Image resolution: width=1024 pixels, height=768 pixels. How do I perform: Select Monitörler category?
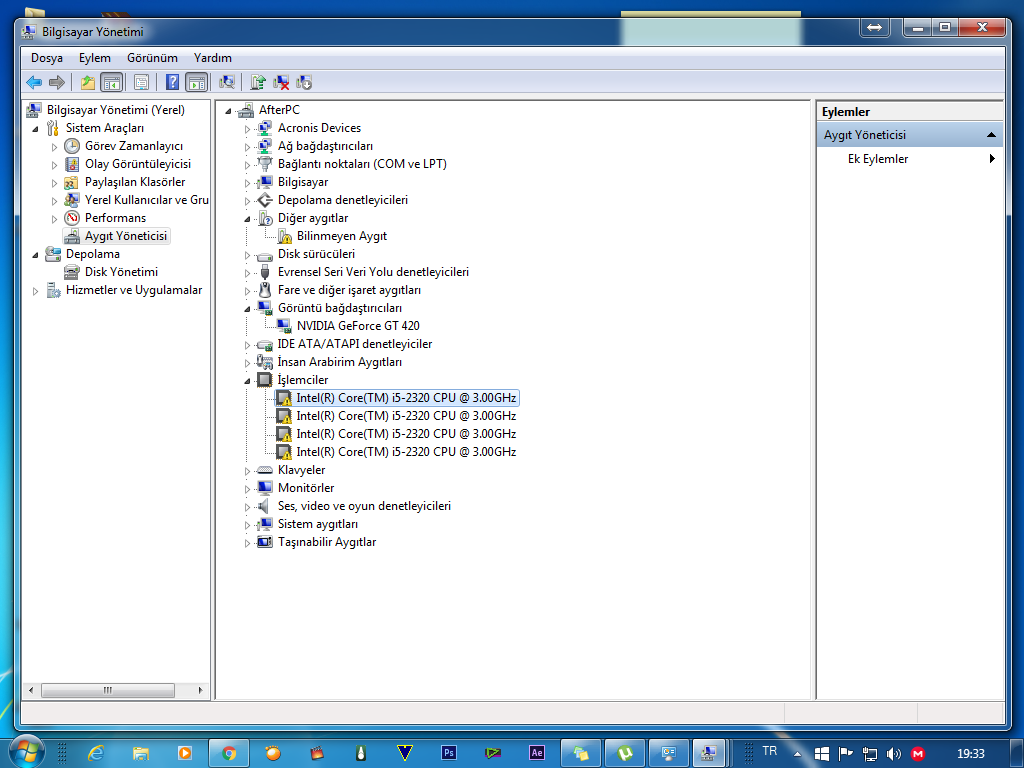pos(306,488)
